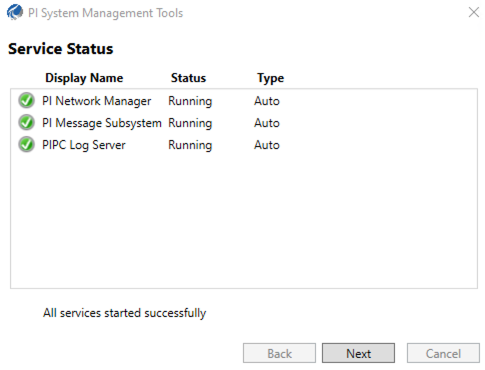Click the Next button
485x370 pixels.
(358, 353)
